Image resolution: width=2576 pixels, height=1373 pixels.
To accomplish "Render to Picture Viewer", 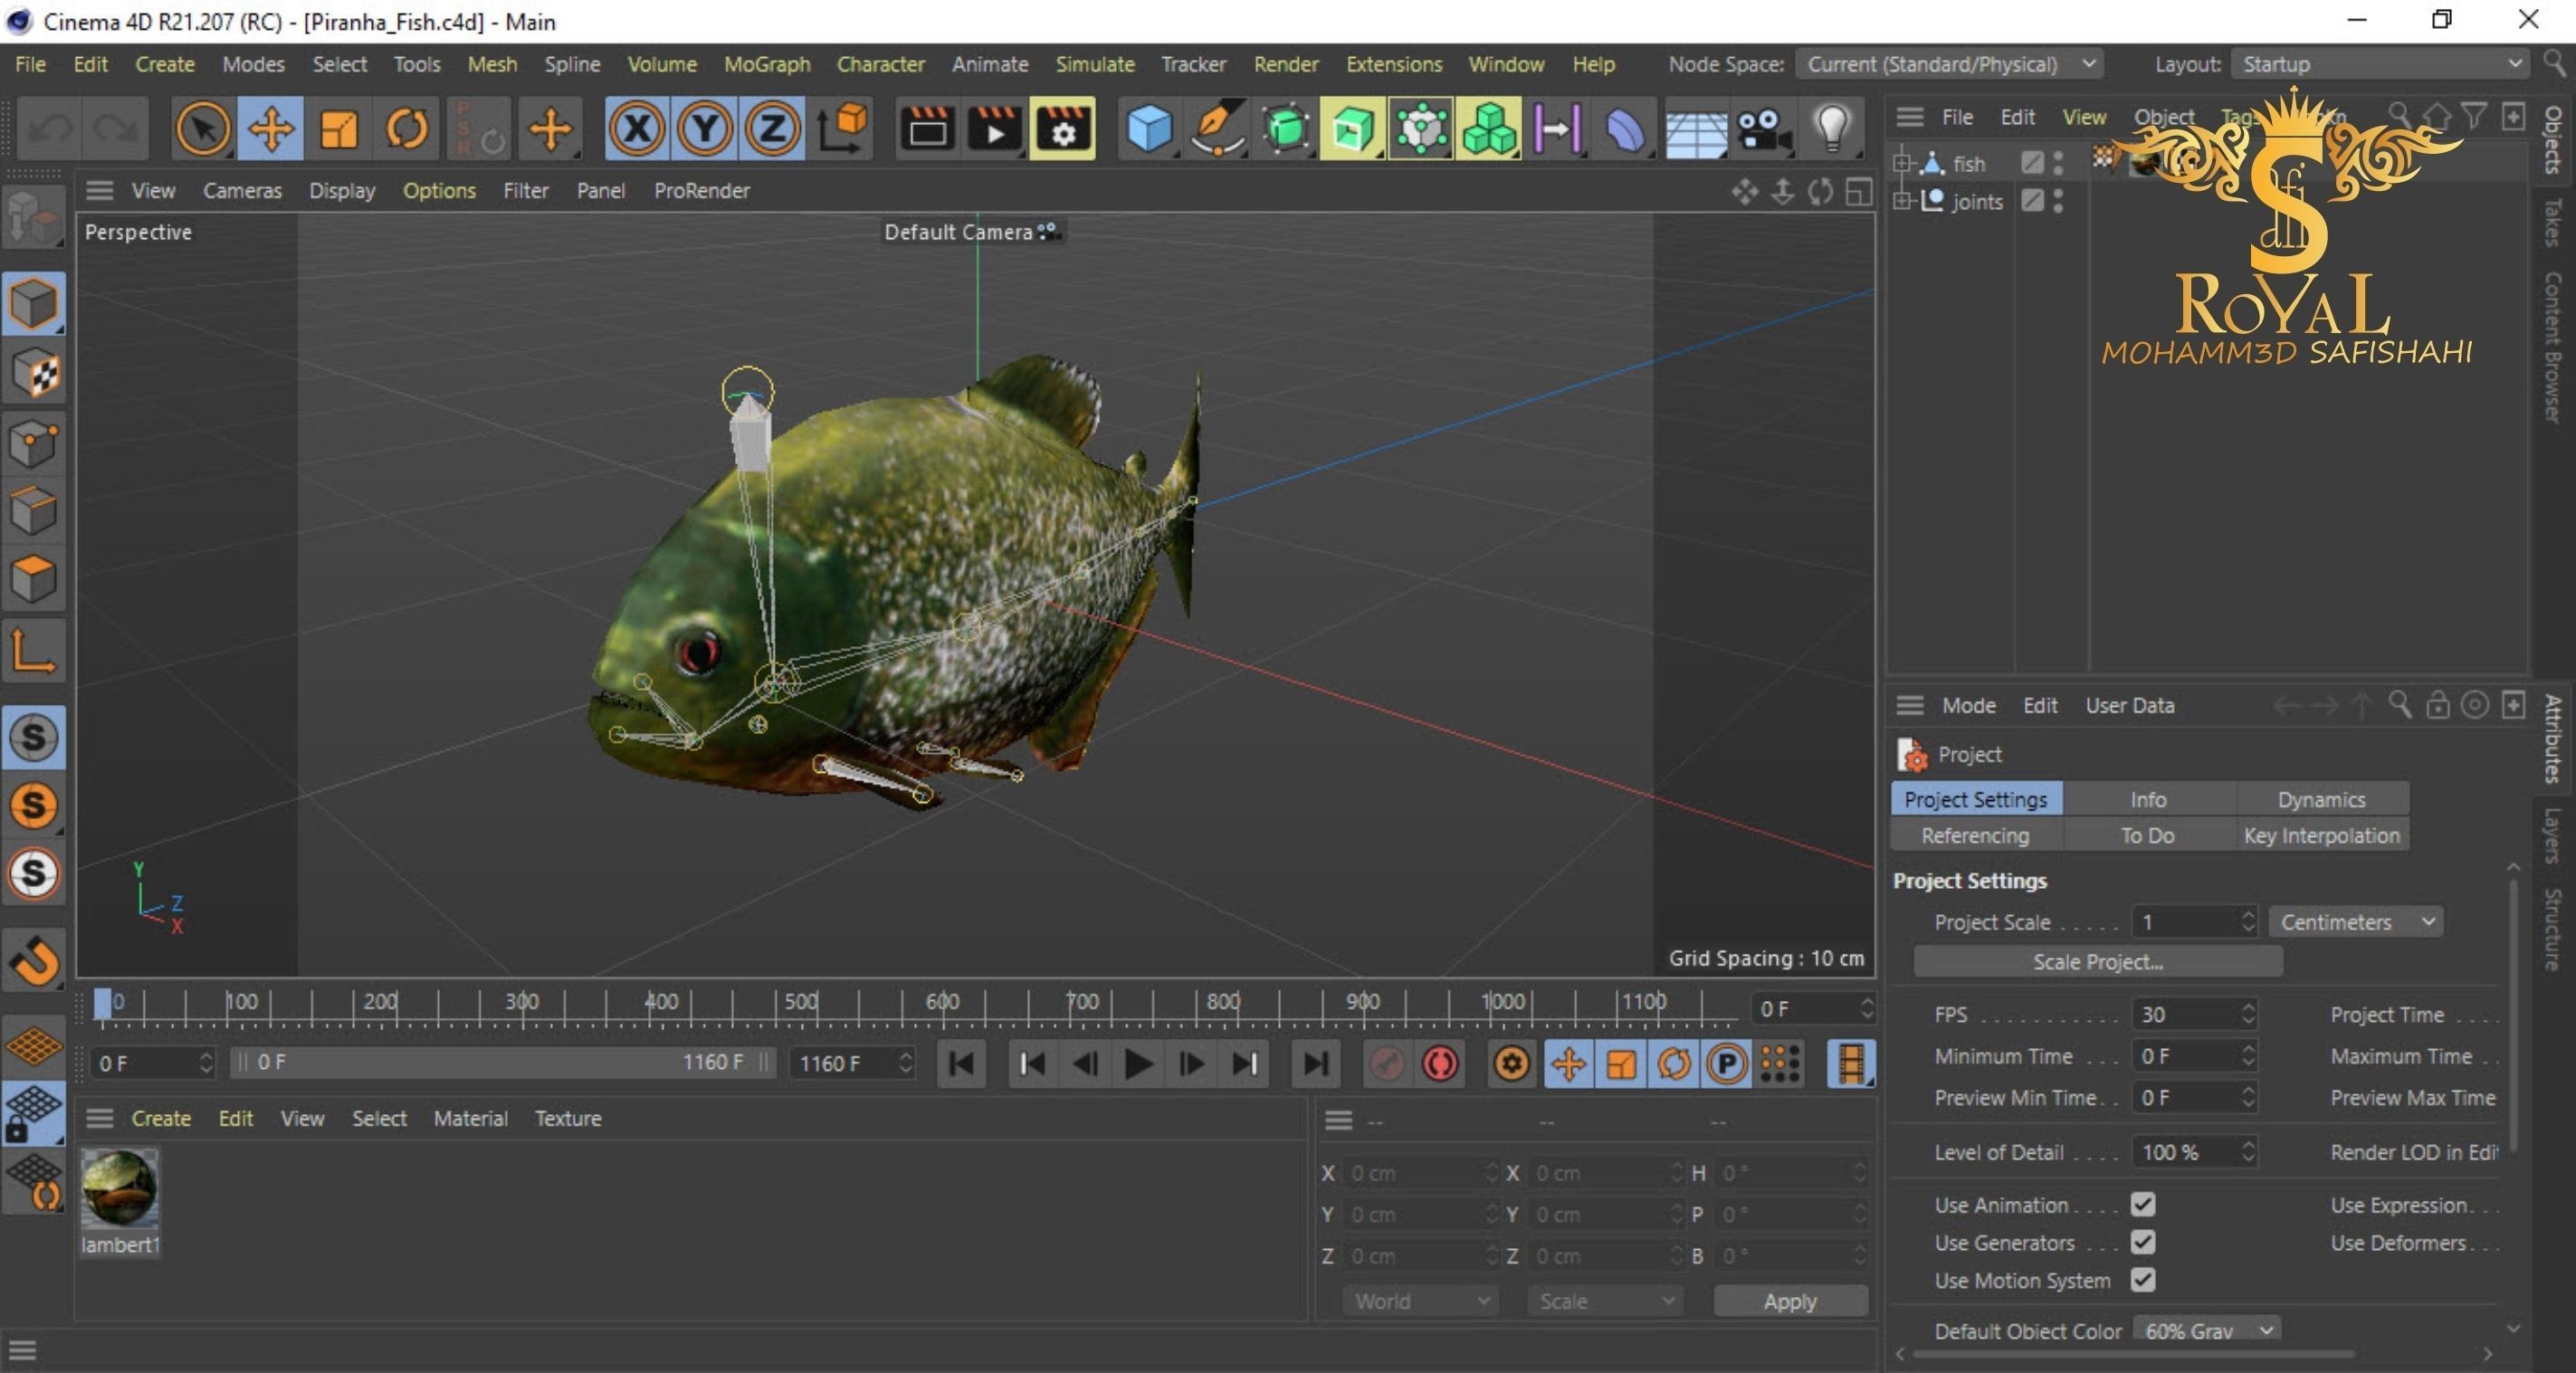I will pyautogui.click(x=995, y=129).
